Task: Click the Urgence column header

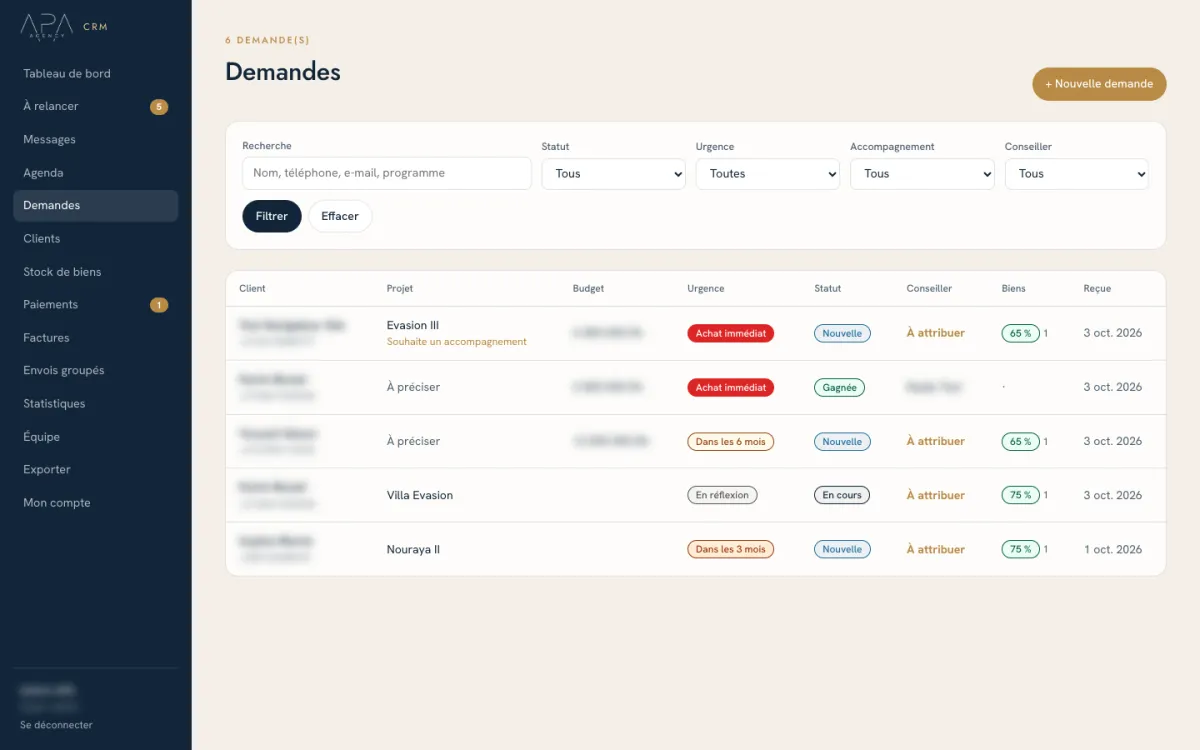Action: coord(706,288)
